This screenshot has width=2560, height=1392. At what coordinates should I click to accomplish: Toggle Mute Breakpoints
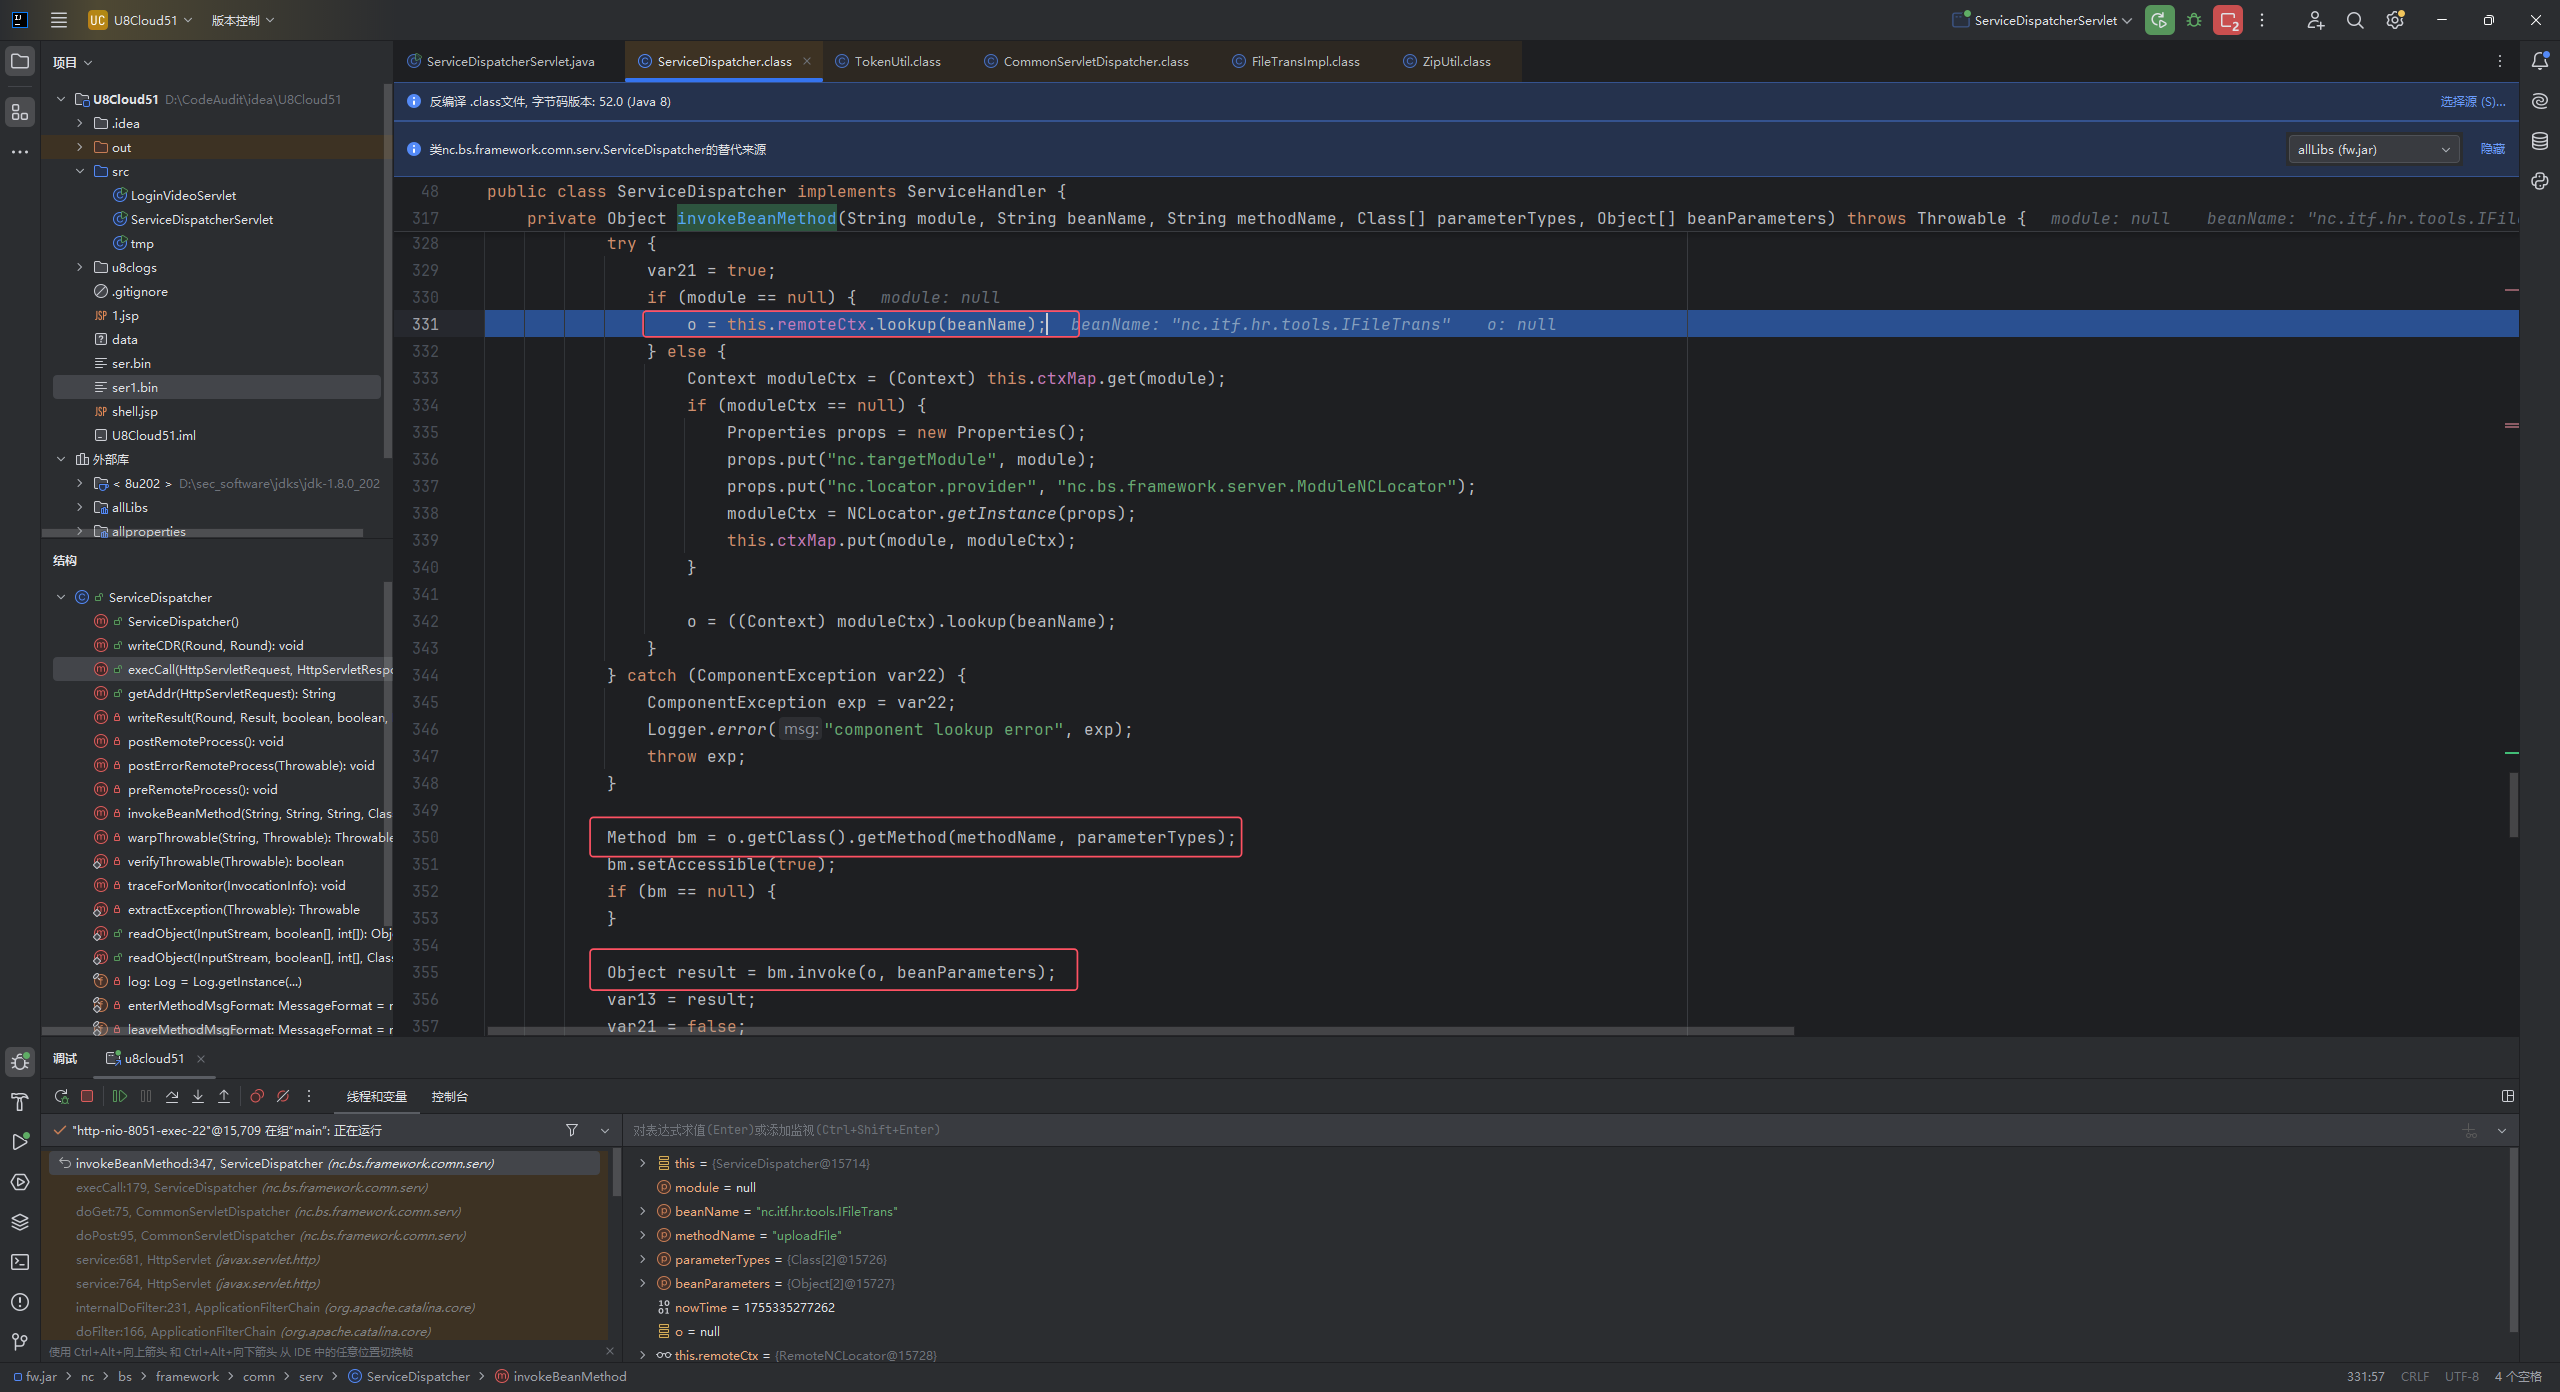click(283, 1097)
